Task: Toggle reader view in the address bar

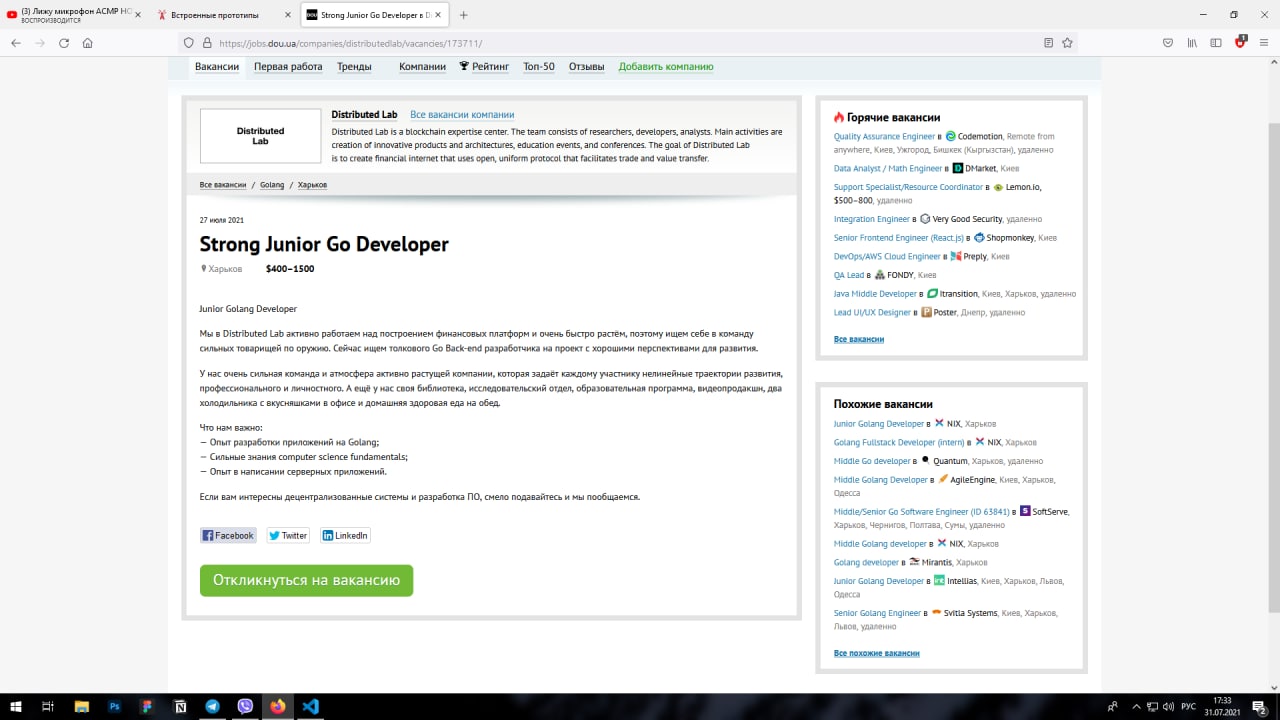Action: [1048, 43]
